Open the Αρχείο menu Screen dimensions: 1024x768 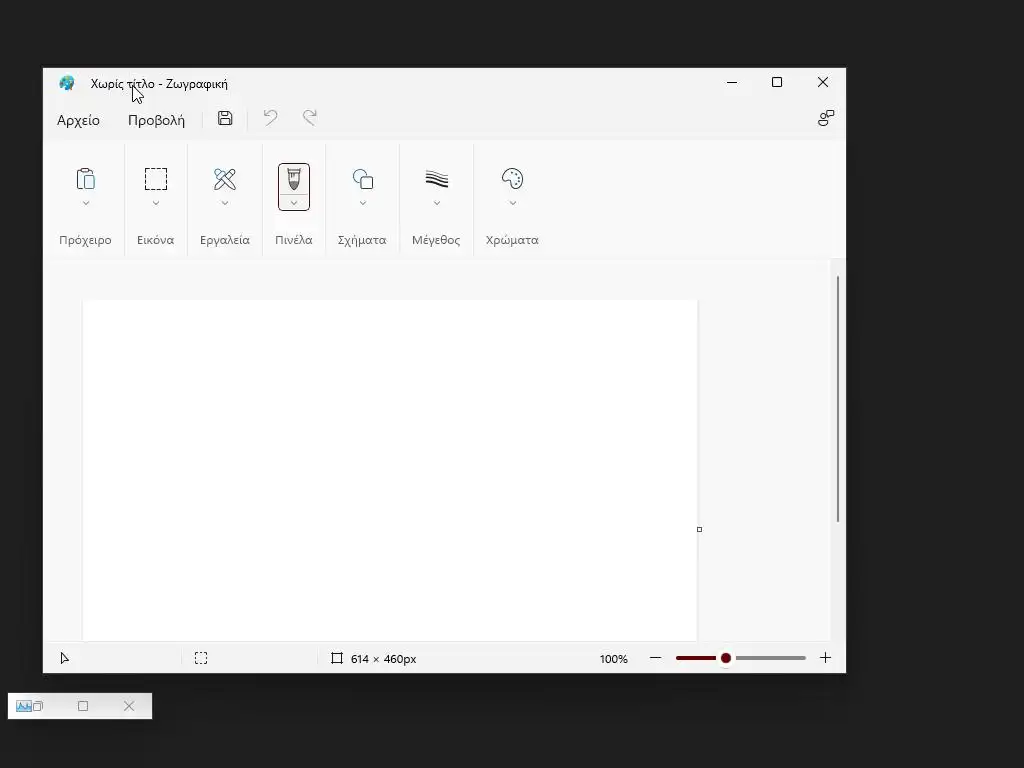78,120
